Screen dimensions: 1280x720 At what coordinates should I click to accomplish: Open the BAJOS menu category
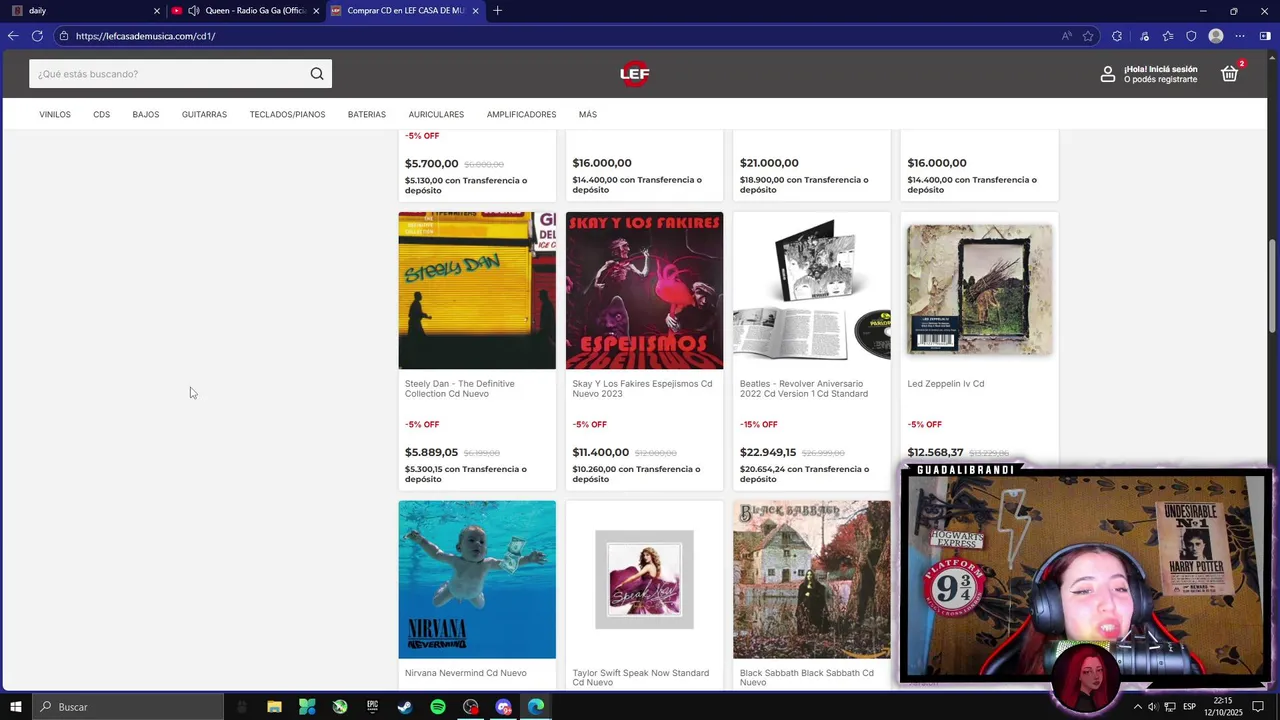pos(146,115)
